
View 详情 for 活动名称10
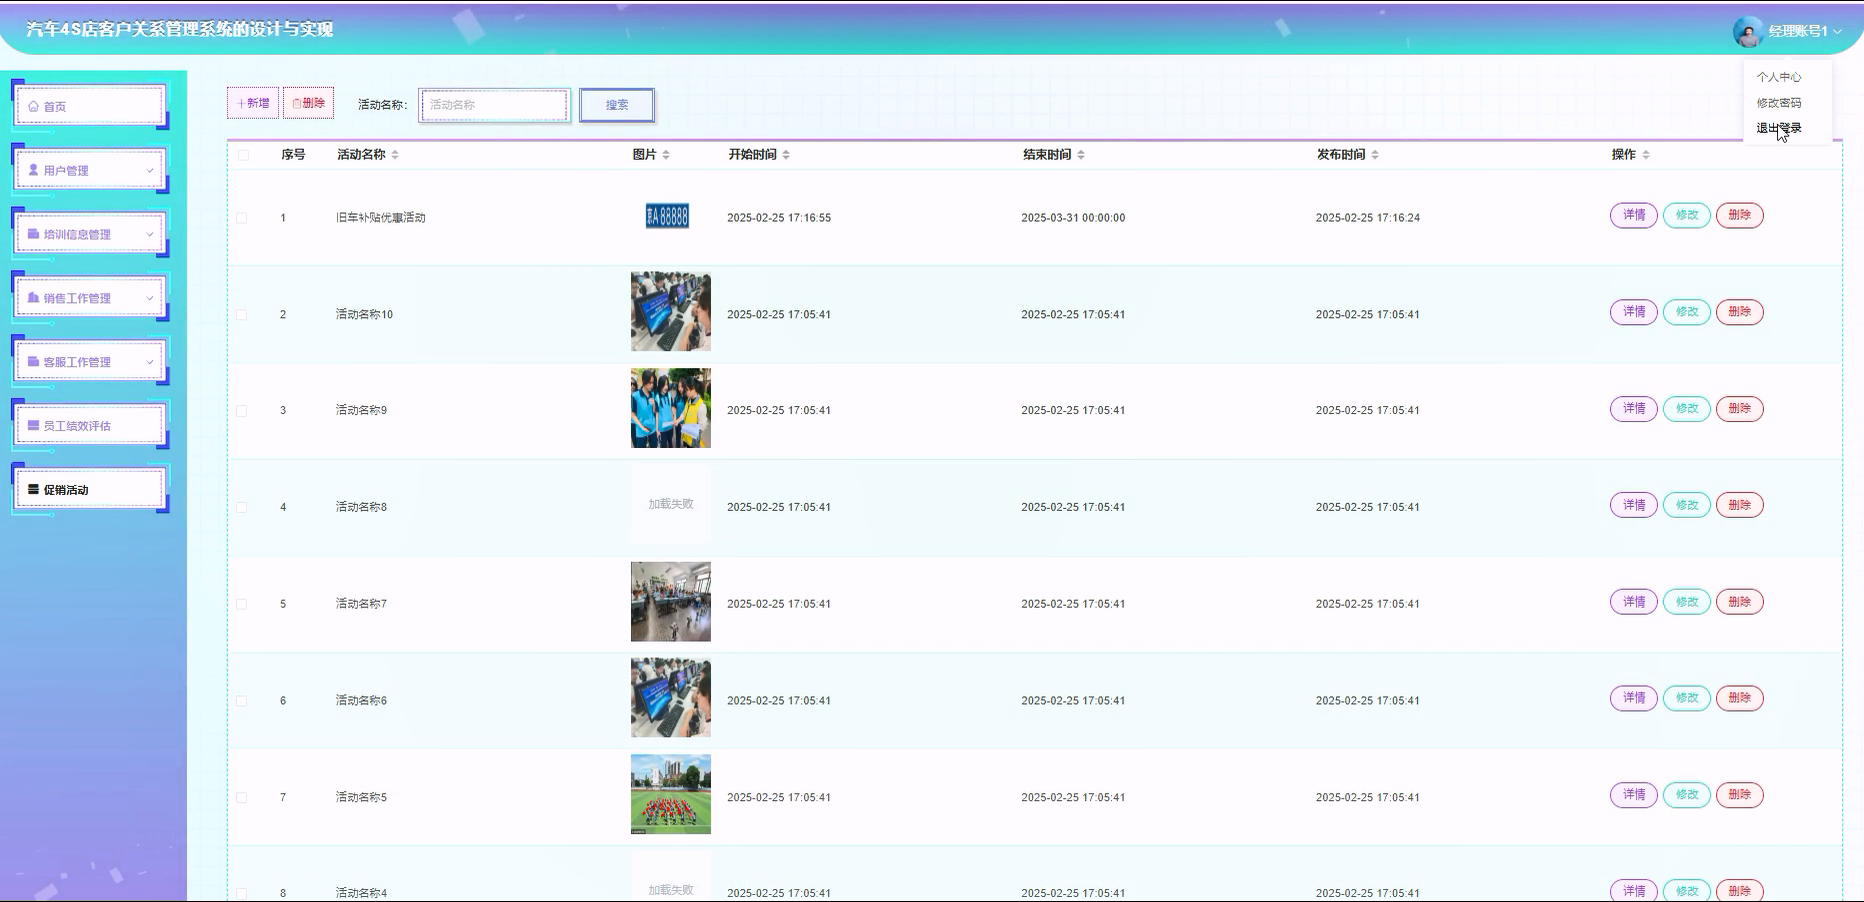pos(1634,312)
